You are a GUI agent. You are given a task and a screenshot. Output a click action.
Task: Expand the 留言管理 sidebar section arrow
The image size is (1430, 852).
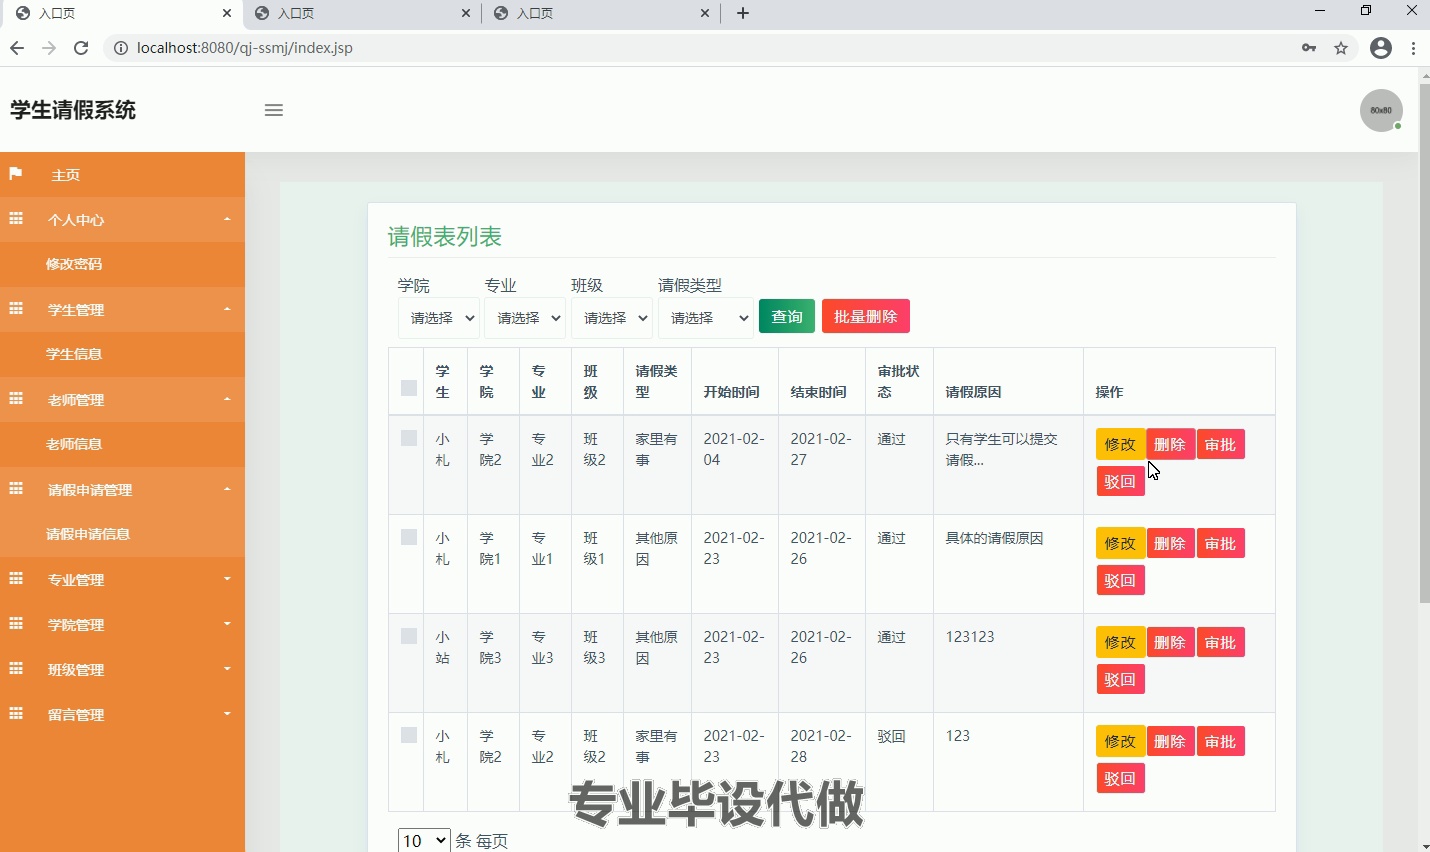(227, 714)
